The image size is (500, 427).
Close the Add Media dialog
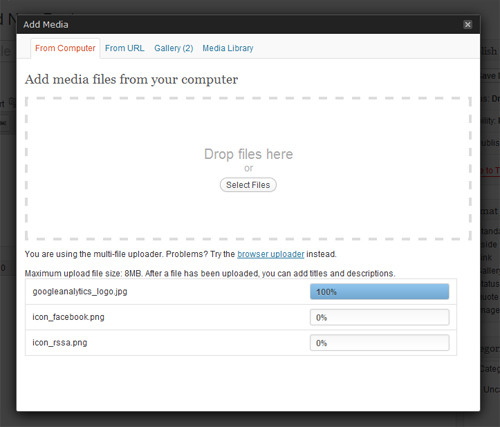[x=467, y=24]
